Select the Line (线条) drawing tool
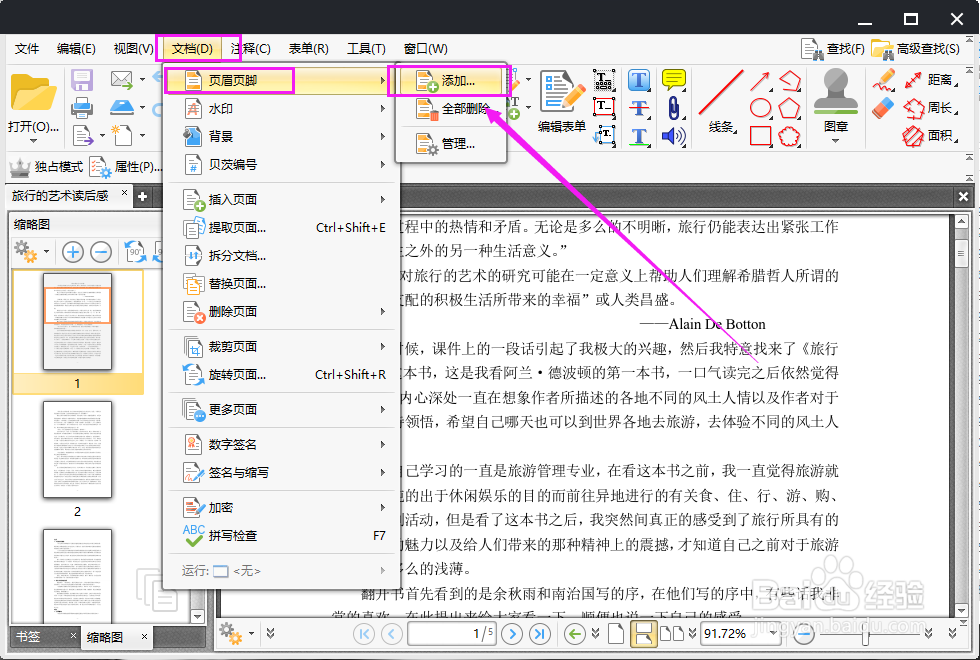The width and height of the screenshot is (980, 660). tap(721, 92)
